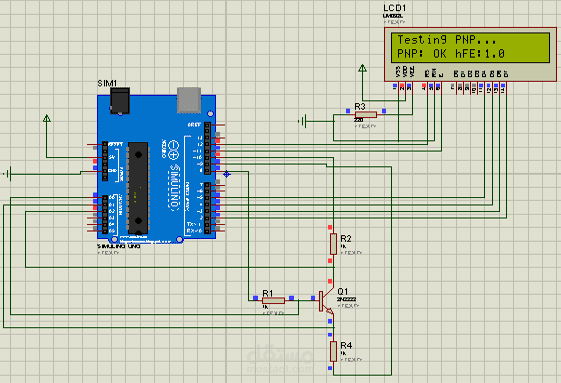Click the R3 resistor near the LCD
Viewport: 561px width, 383px height.
366,114
